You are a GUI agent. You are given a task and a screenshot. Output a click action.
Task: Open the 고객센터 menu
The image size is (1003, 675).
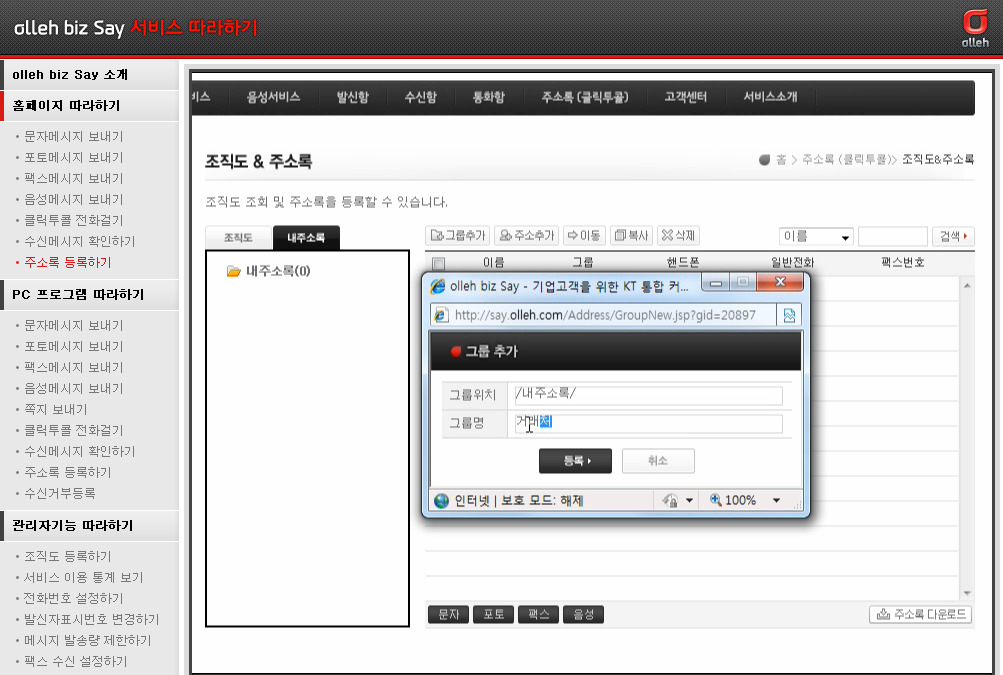click(685, 97)
